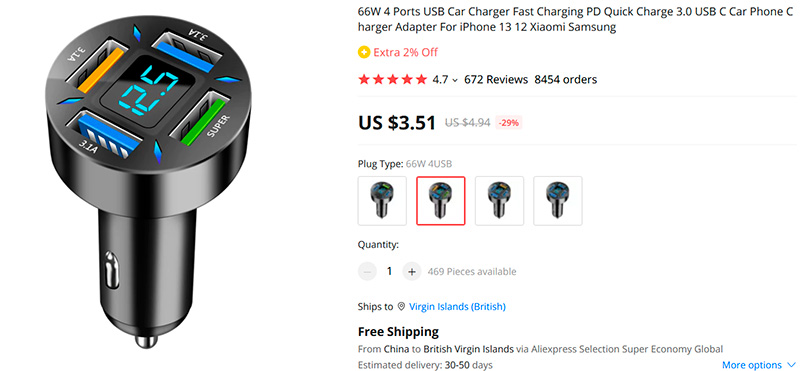The width and height of the screenshot is (800, 371).
Task: Choose the third plug type option
Action: click(499, 201)
